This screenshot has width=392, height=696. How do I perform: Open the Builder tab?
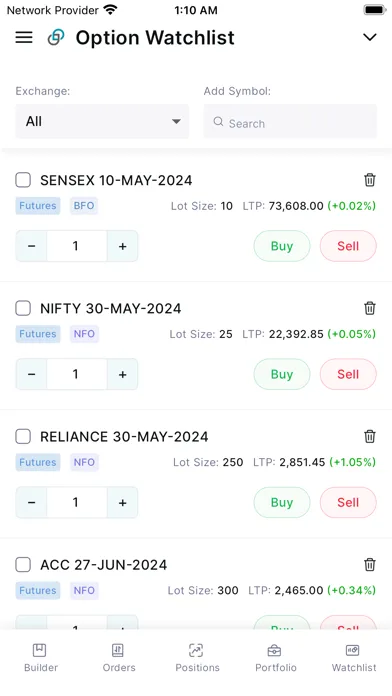point(41,658)
